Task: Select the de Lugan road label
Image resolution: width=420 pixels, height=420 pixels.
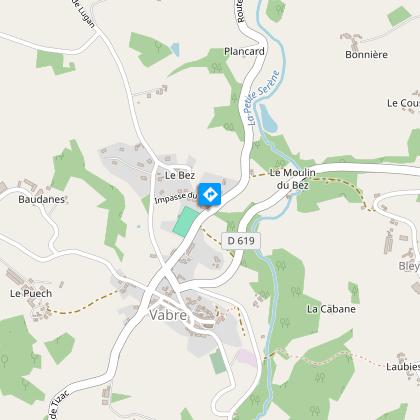Action: coord(84,13)
